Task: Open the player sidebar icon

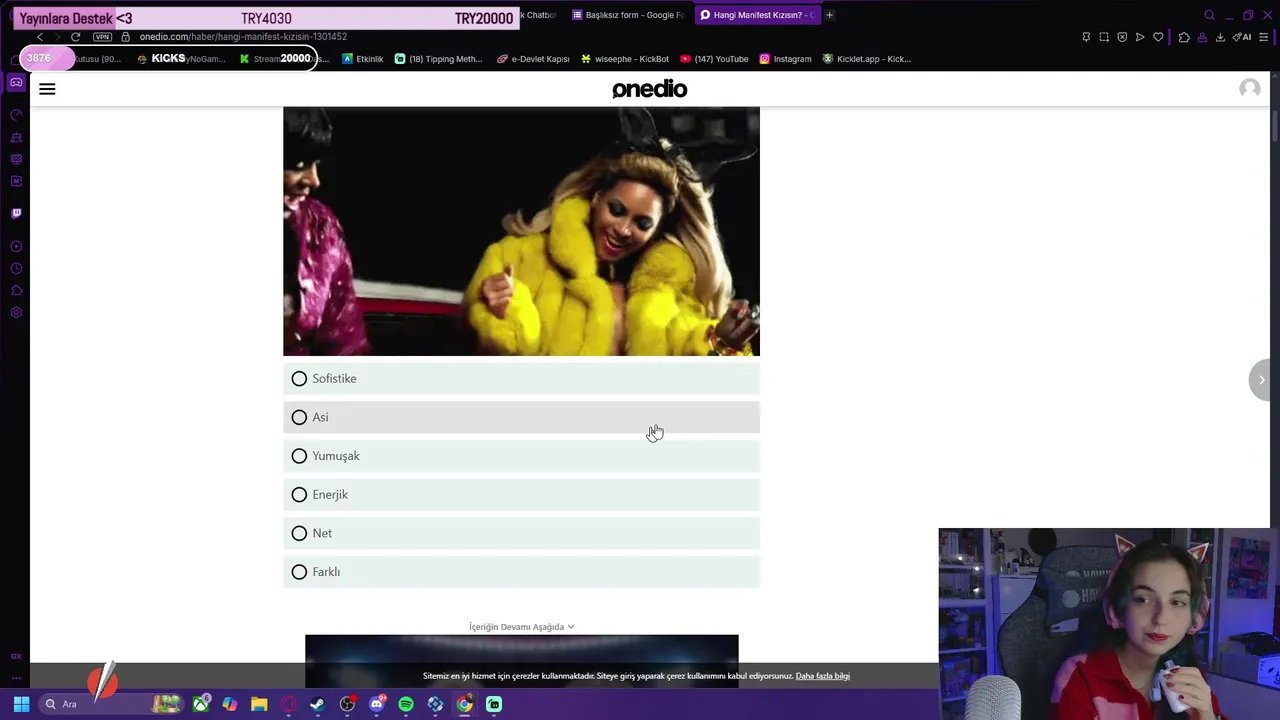Action: (16, 246)
